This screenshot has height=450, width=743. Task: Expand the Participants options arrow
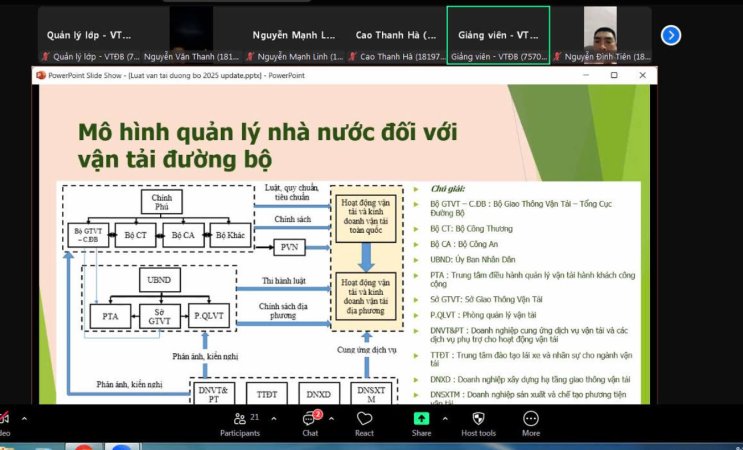pos(274,419)
